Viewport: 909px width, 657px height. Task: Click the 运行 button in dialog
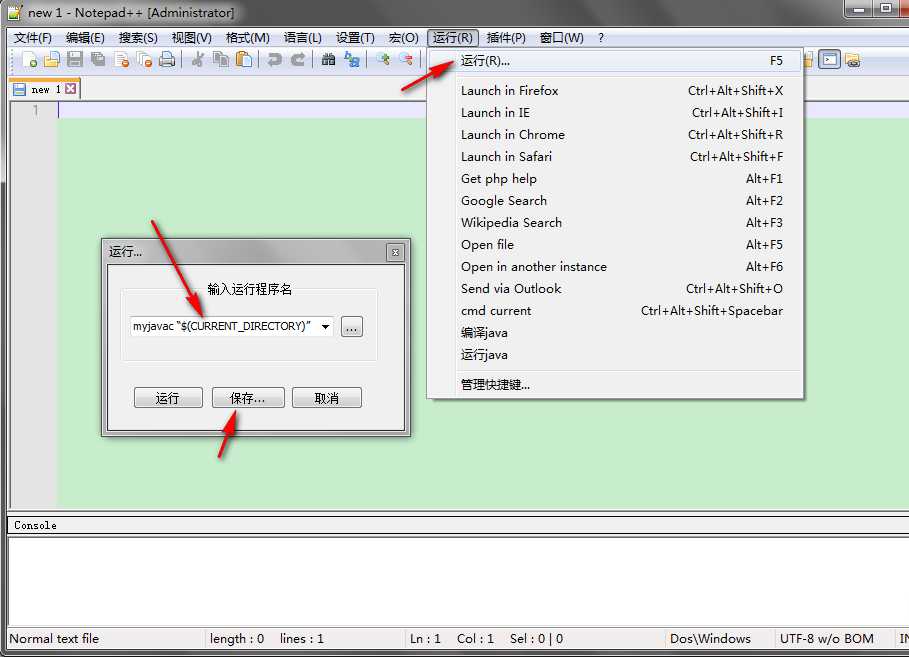168,398
